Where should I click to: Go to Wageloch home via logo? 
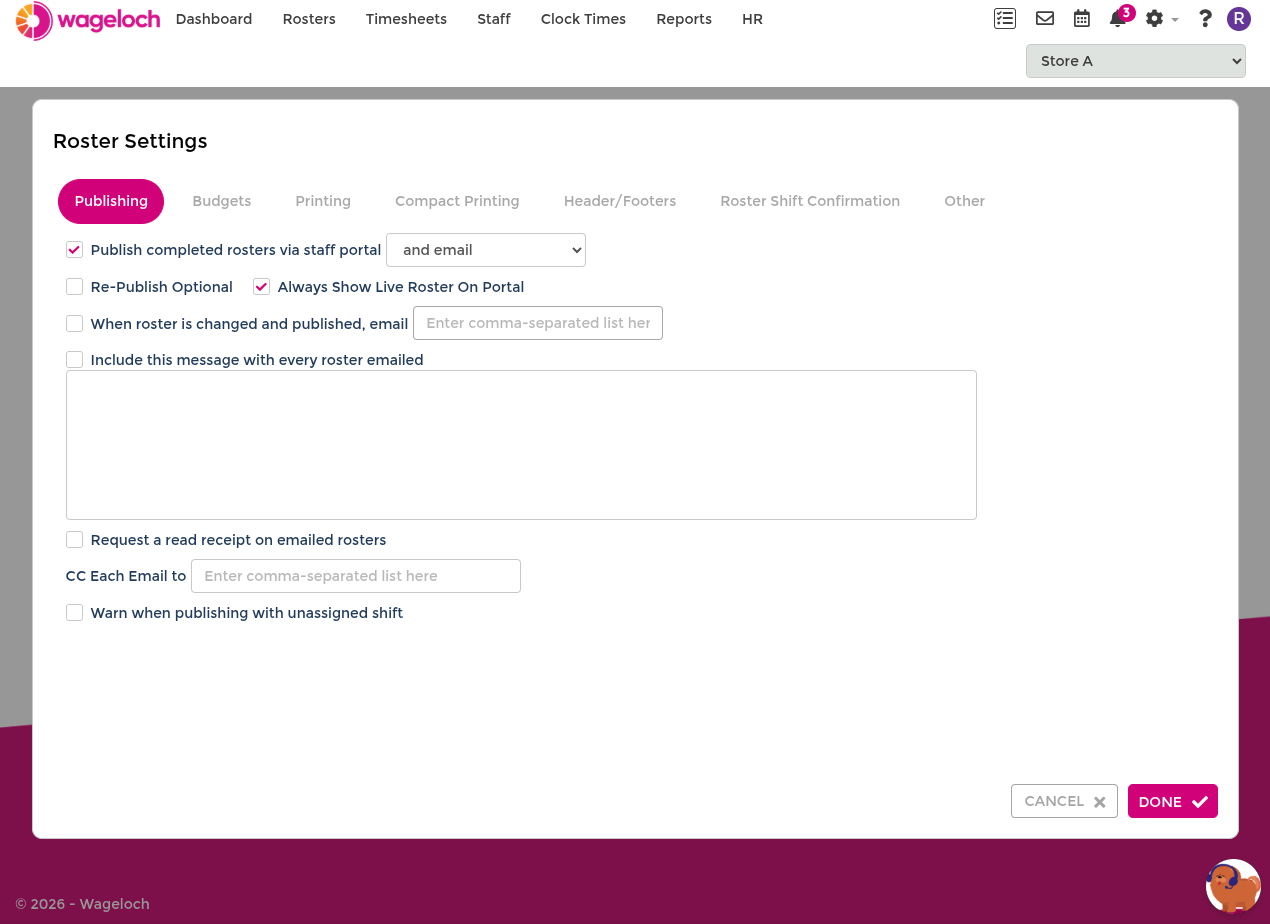click(x=88, y=20)
